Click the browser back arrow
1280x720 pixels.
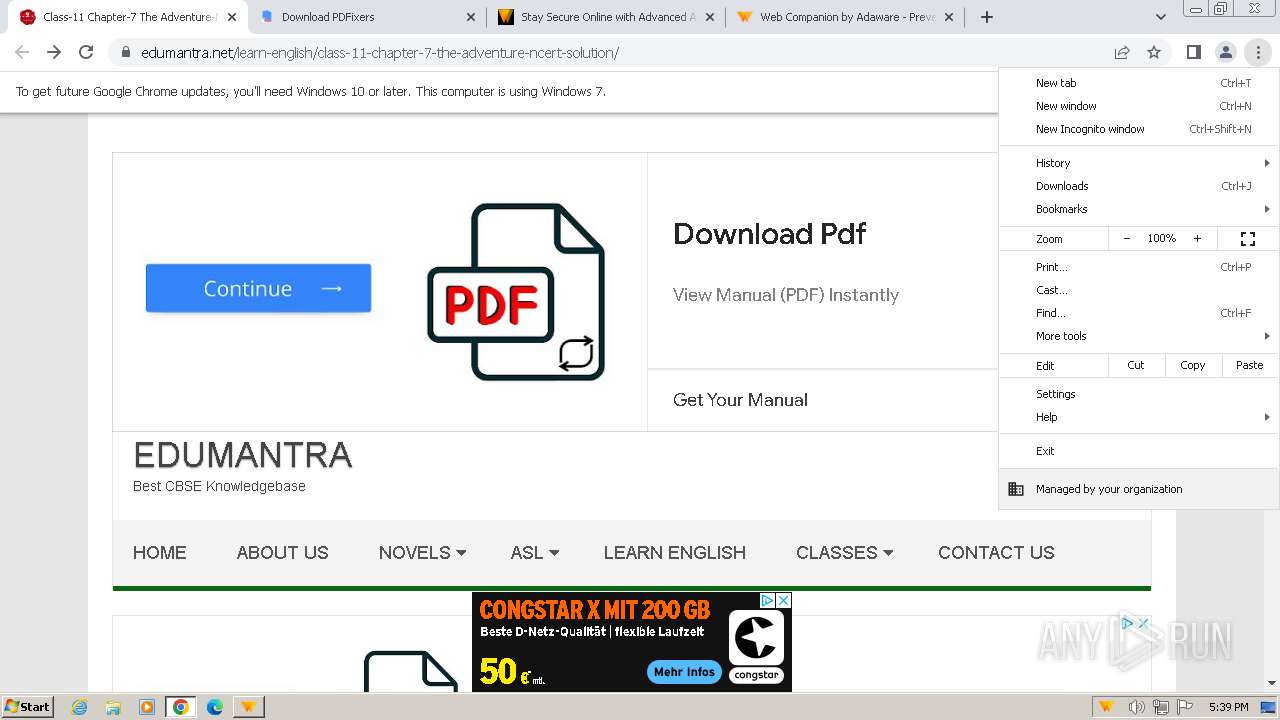22,52
